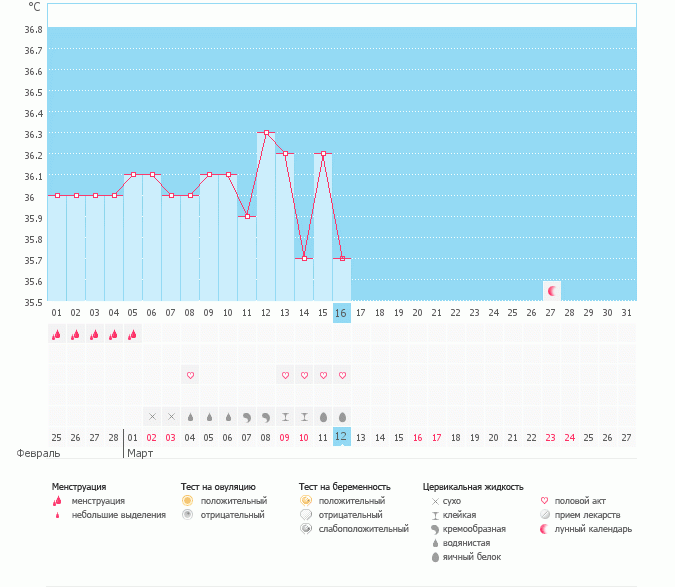Select the 35.9 temperature point on day 07
Viewport: 675px width, 587px height.
coord(247,216)
